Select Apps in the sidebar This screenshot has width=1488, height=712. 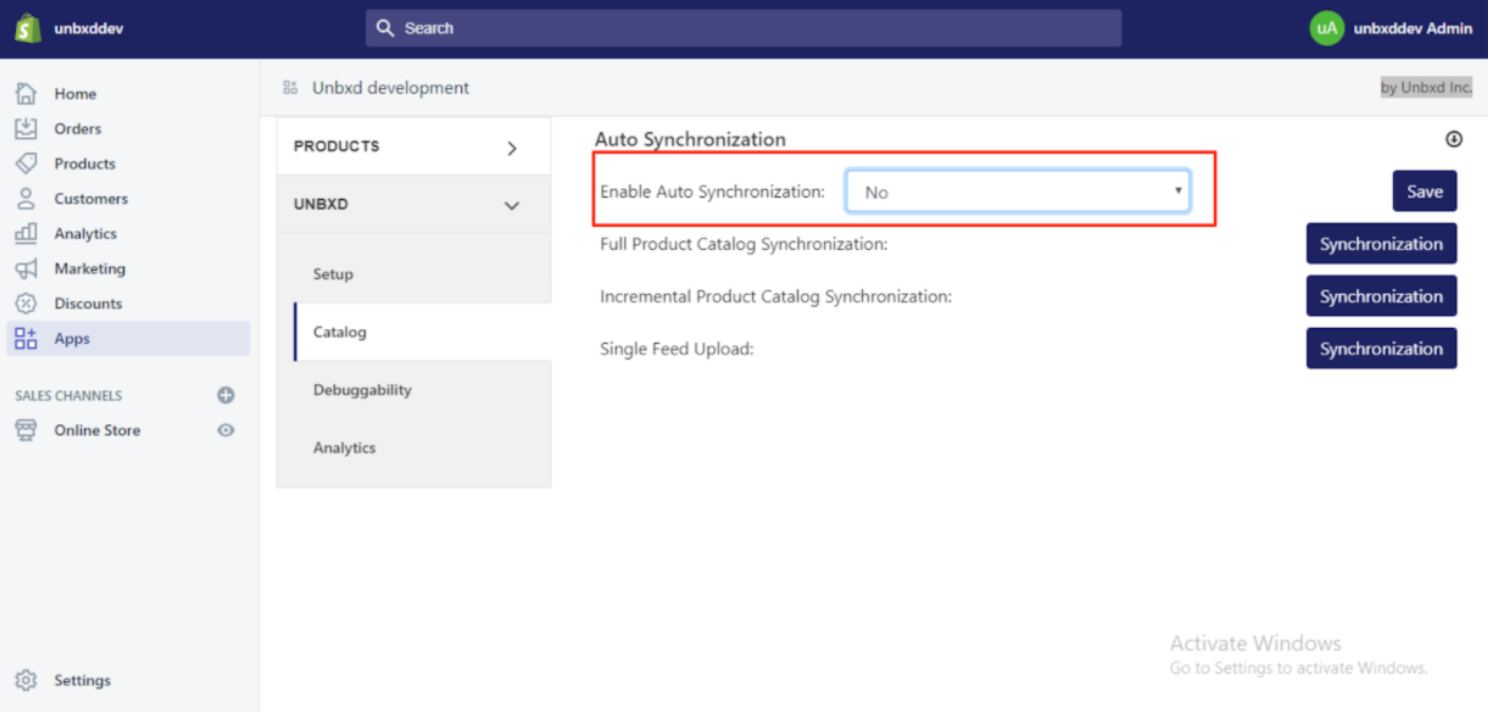tap(128, 338)
